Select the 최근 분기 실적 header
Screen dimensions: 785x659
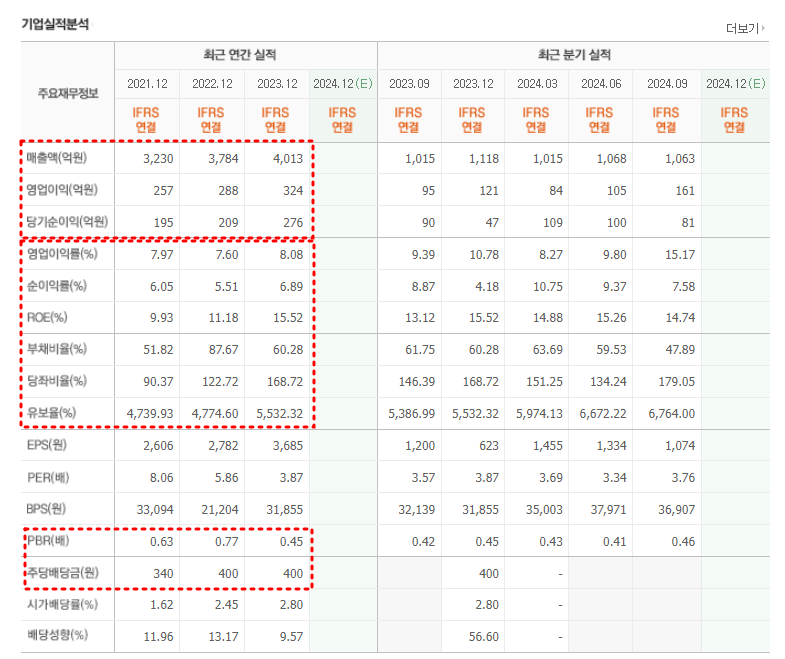(574, 55)
